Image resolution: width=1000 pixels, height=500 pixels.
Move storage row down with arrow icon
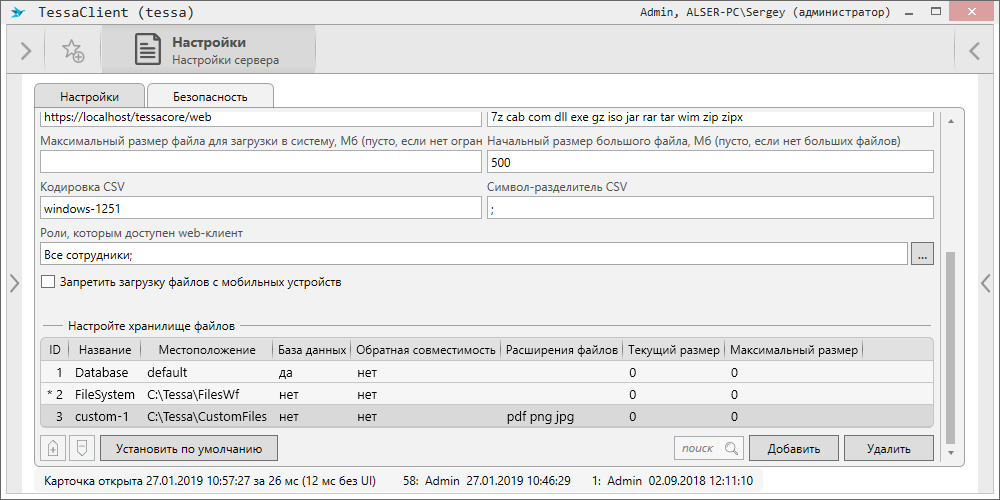coord(83,448)
